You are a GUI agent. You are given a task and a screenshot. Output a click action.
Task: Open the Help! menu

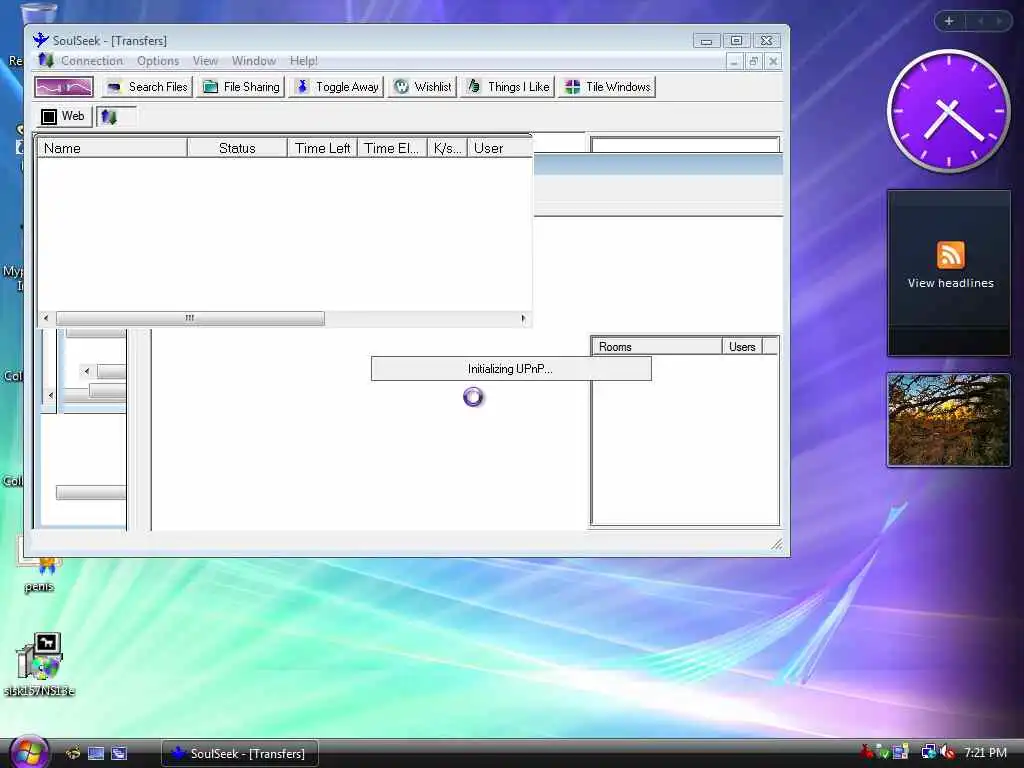[304, 61]
